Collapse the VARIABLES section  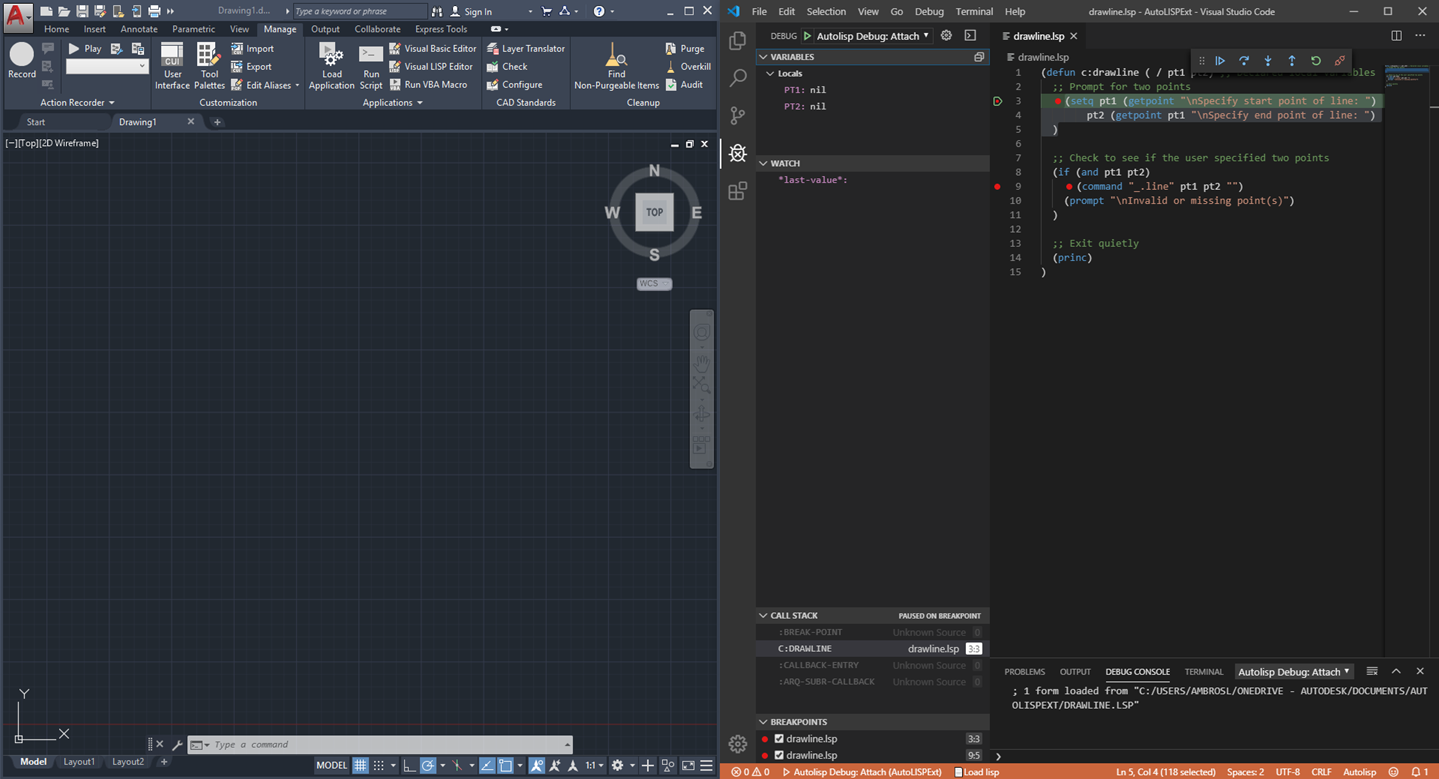pyautogui.click(x=873, y=57)
